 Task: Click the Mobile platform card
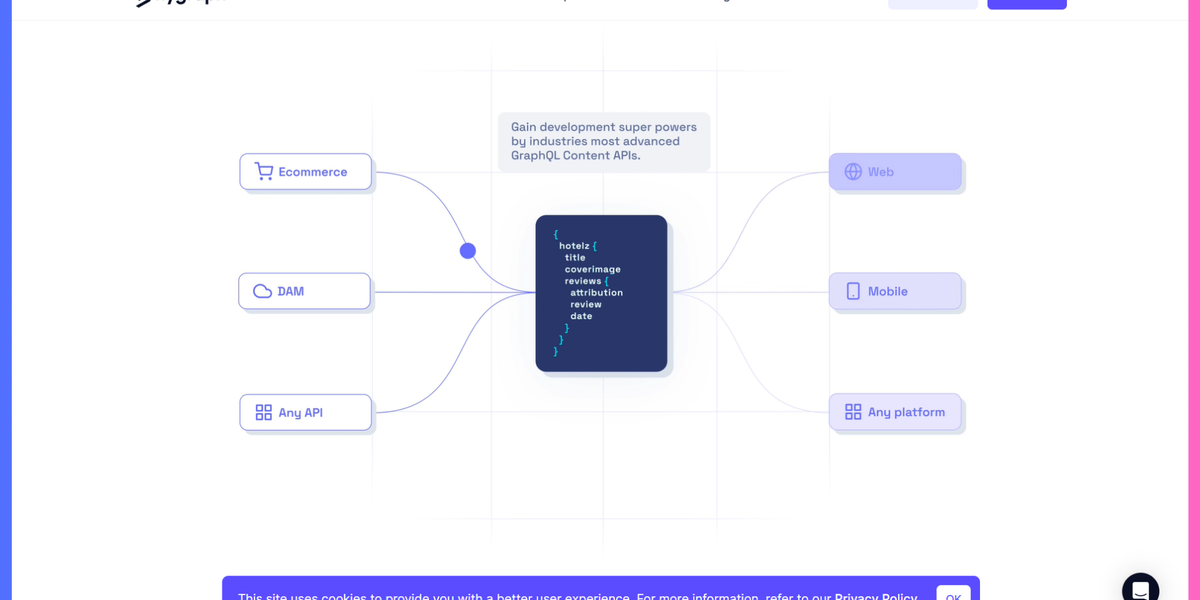895,291
